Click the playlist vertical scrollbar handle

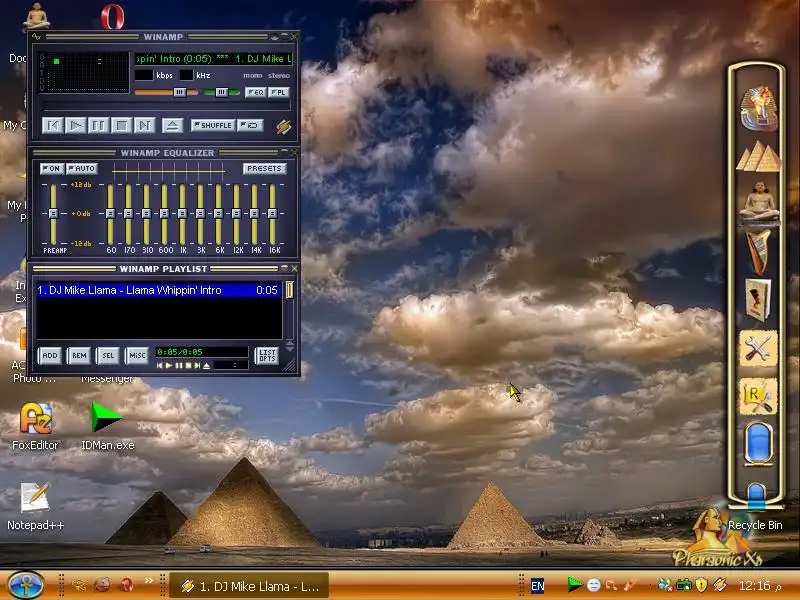(x=289, y=290)
